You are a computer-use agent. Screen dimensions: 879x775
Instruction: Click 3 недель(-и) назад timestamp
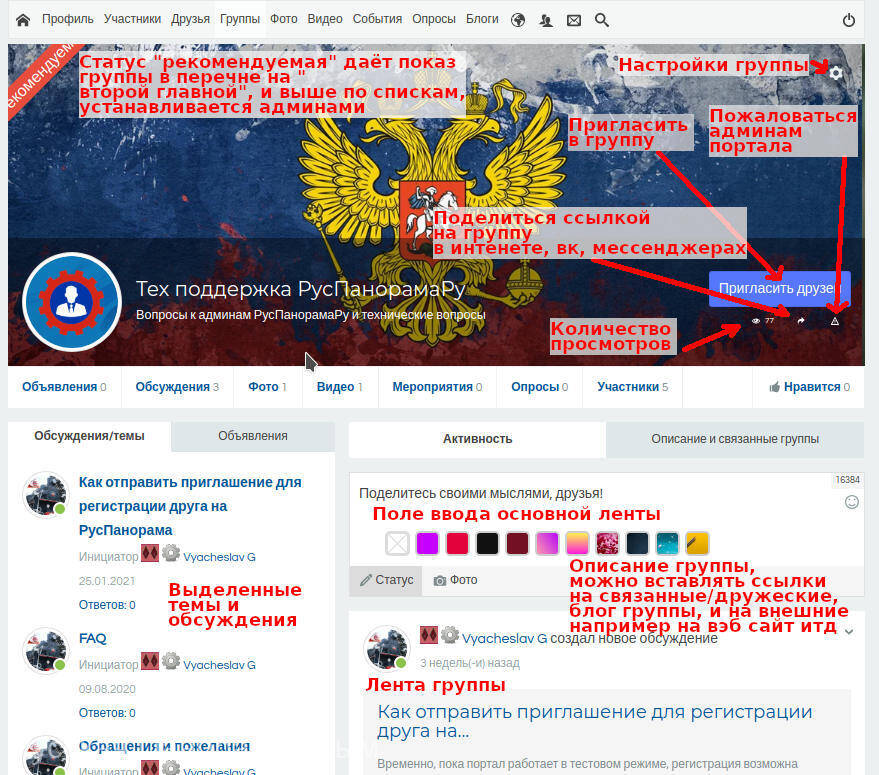coord(470,663)
